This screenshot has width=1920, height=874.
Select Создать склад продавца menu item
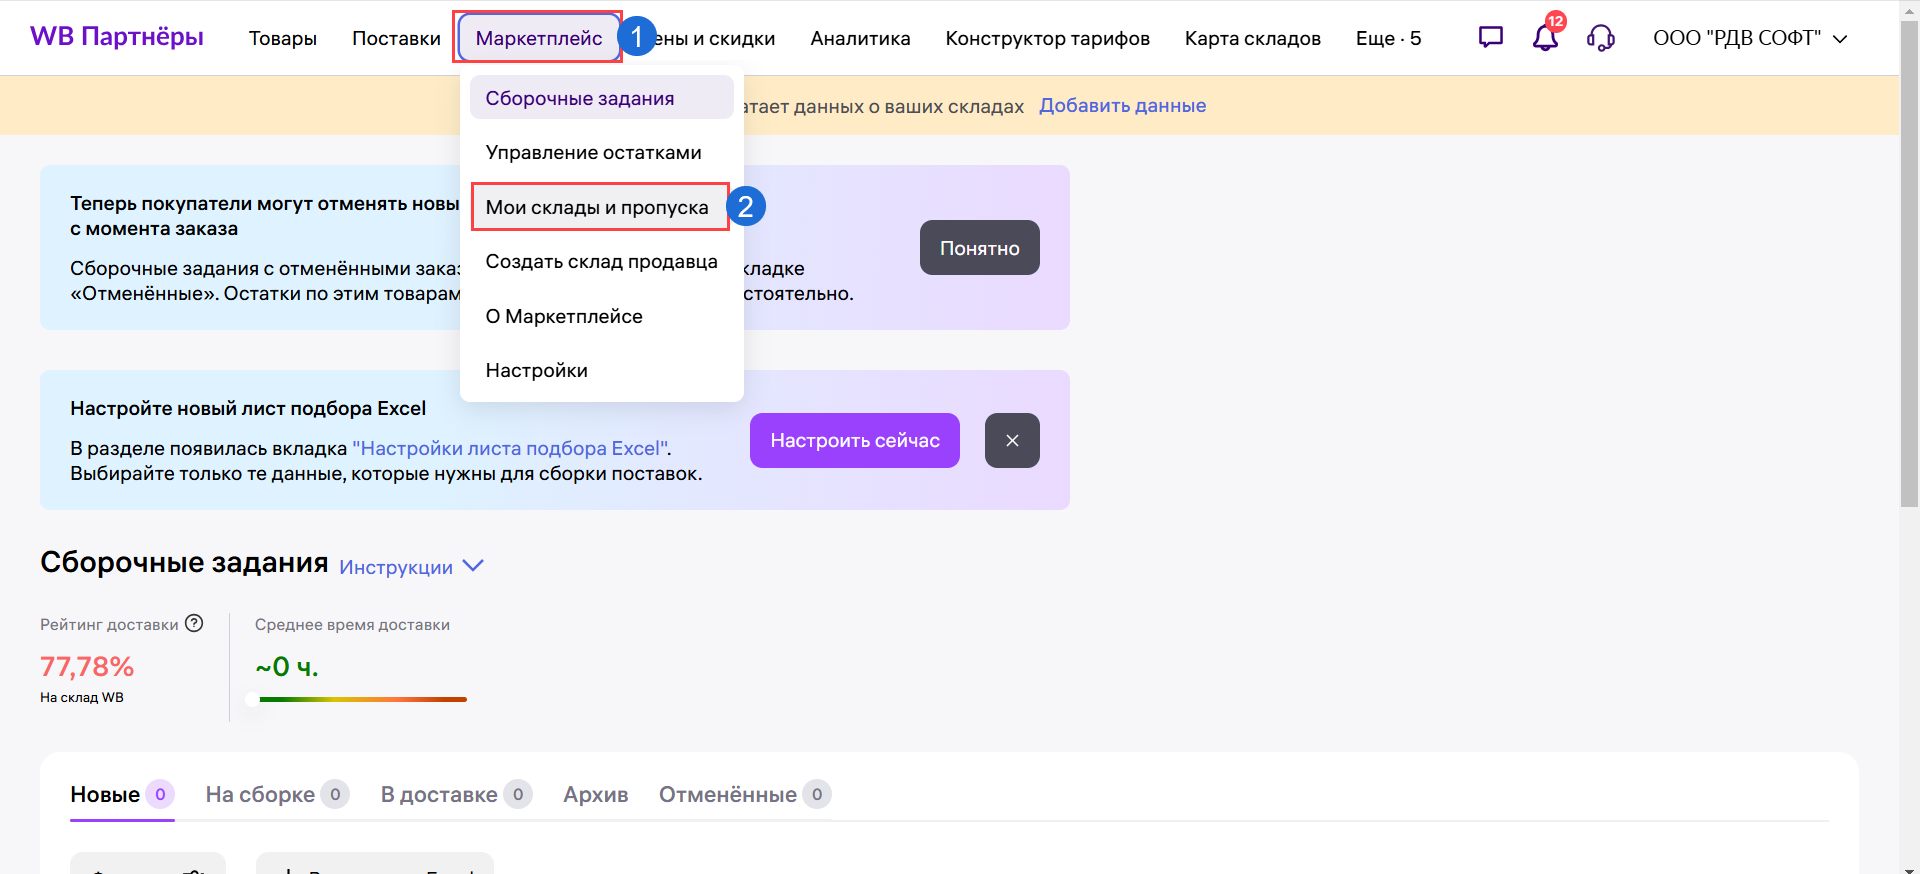tap(602, 261)
